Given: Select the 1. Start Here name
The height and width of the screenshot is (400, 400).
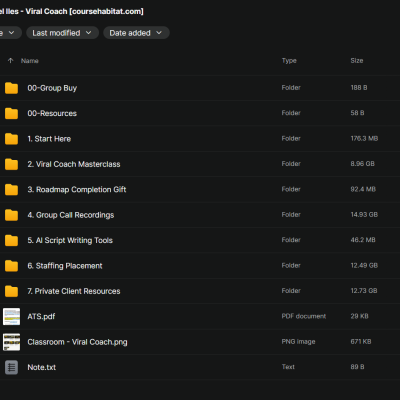Looking at the screenshot, I should [x=49, y=139].
